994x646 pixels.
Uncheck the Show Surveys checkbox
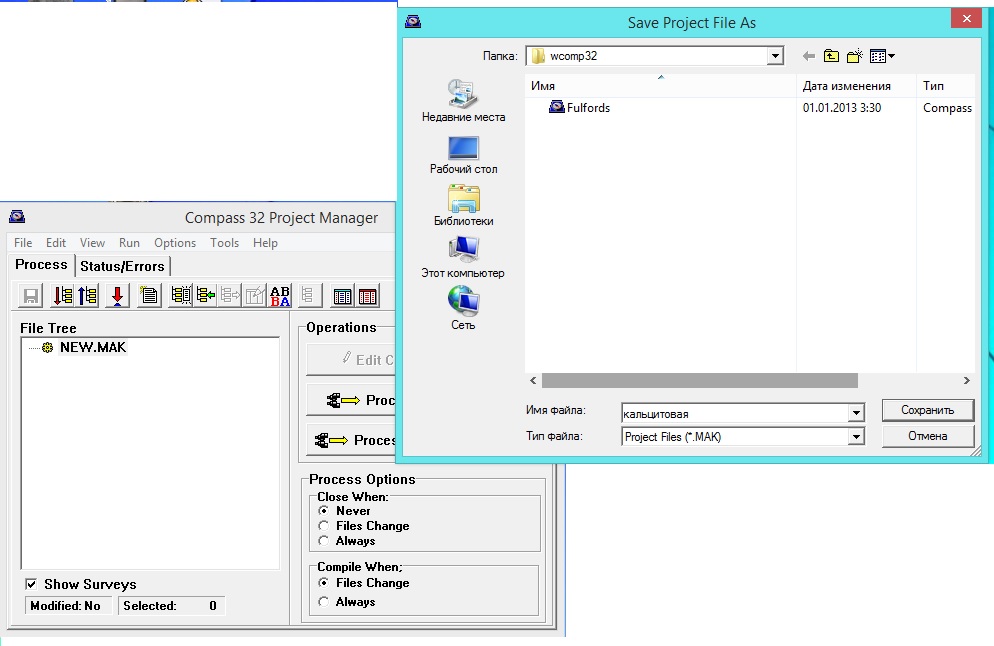(x=32, y=584)
